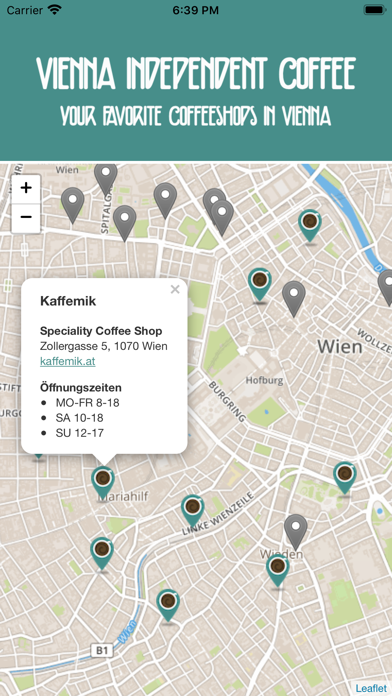This screenshot has width=392, height=696.
Task: Tap the 'SA 10-18' hours entry
Action: (x=79, y=418)
